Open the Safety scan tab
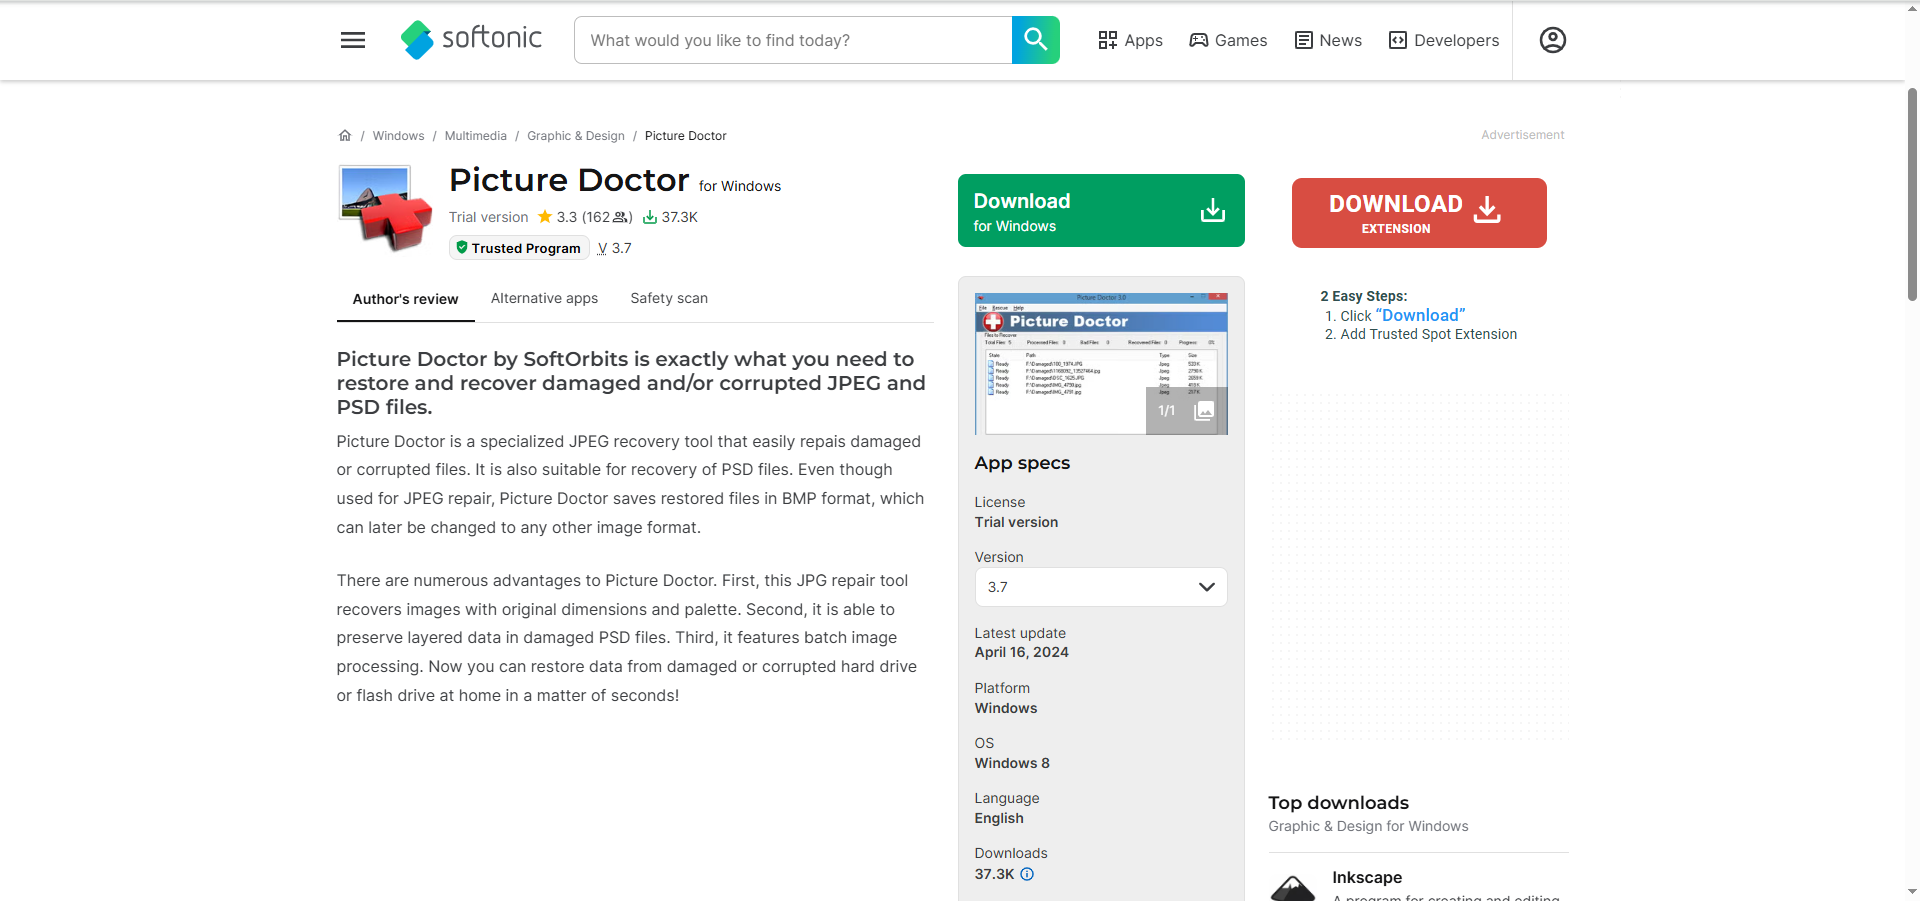 click(669, 298)
